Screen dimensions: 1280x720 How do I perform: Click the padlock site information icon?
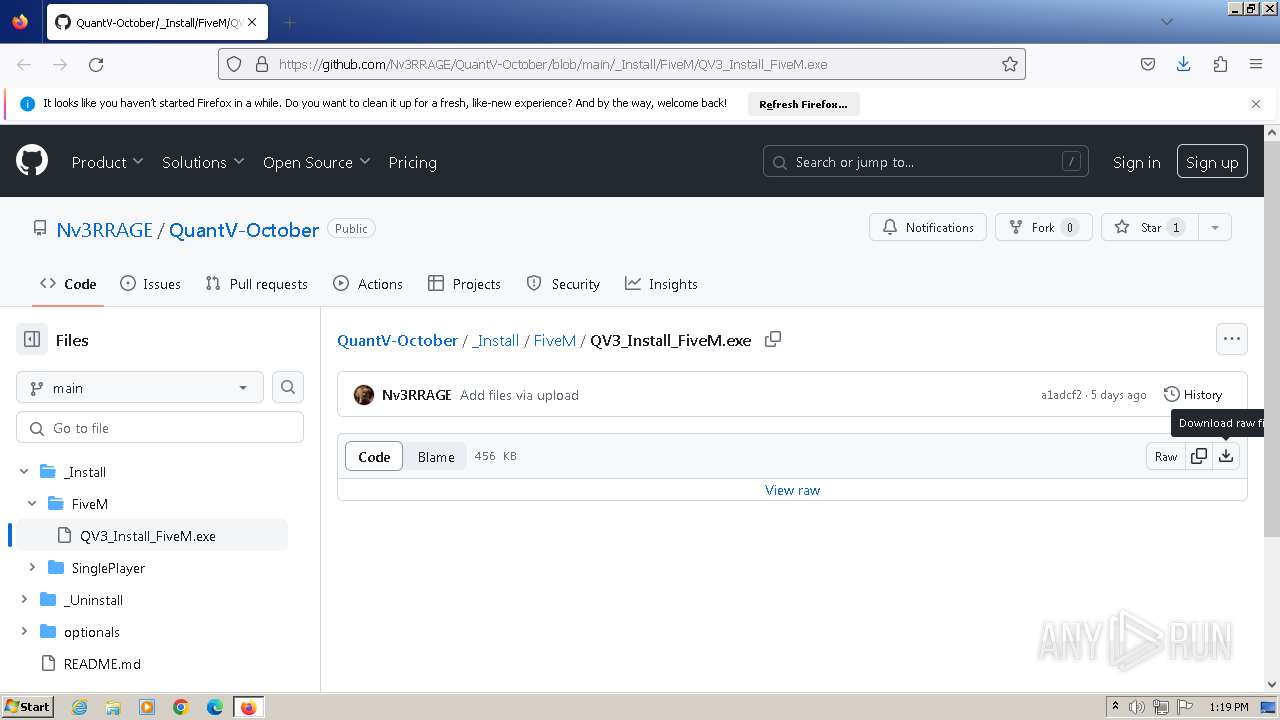(x=262, y=64)
